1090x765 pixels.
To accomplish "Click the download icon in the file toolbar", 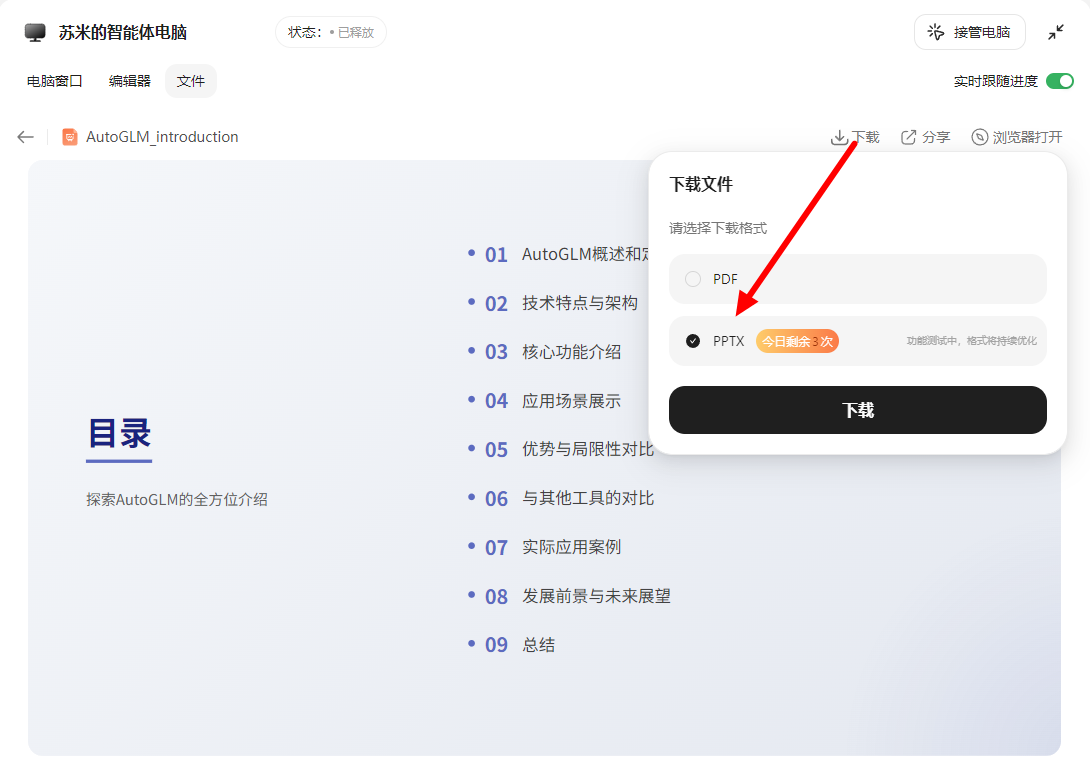I will tap(838, 137).
